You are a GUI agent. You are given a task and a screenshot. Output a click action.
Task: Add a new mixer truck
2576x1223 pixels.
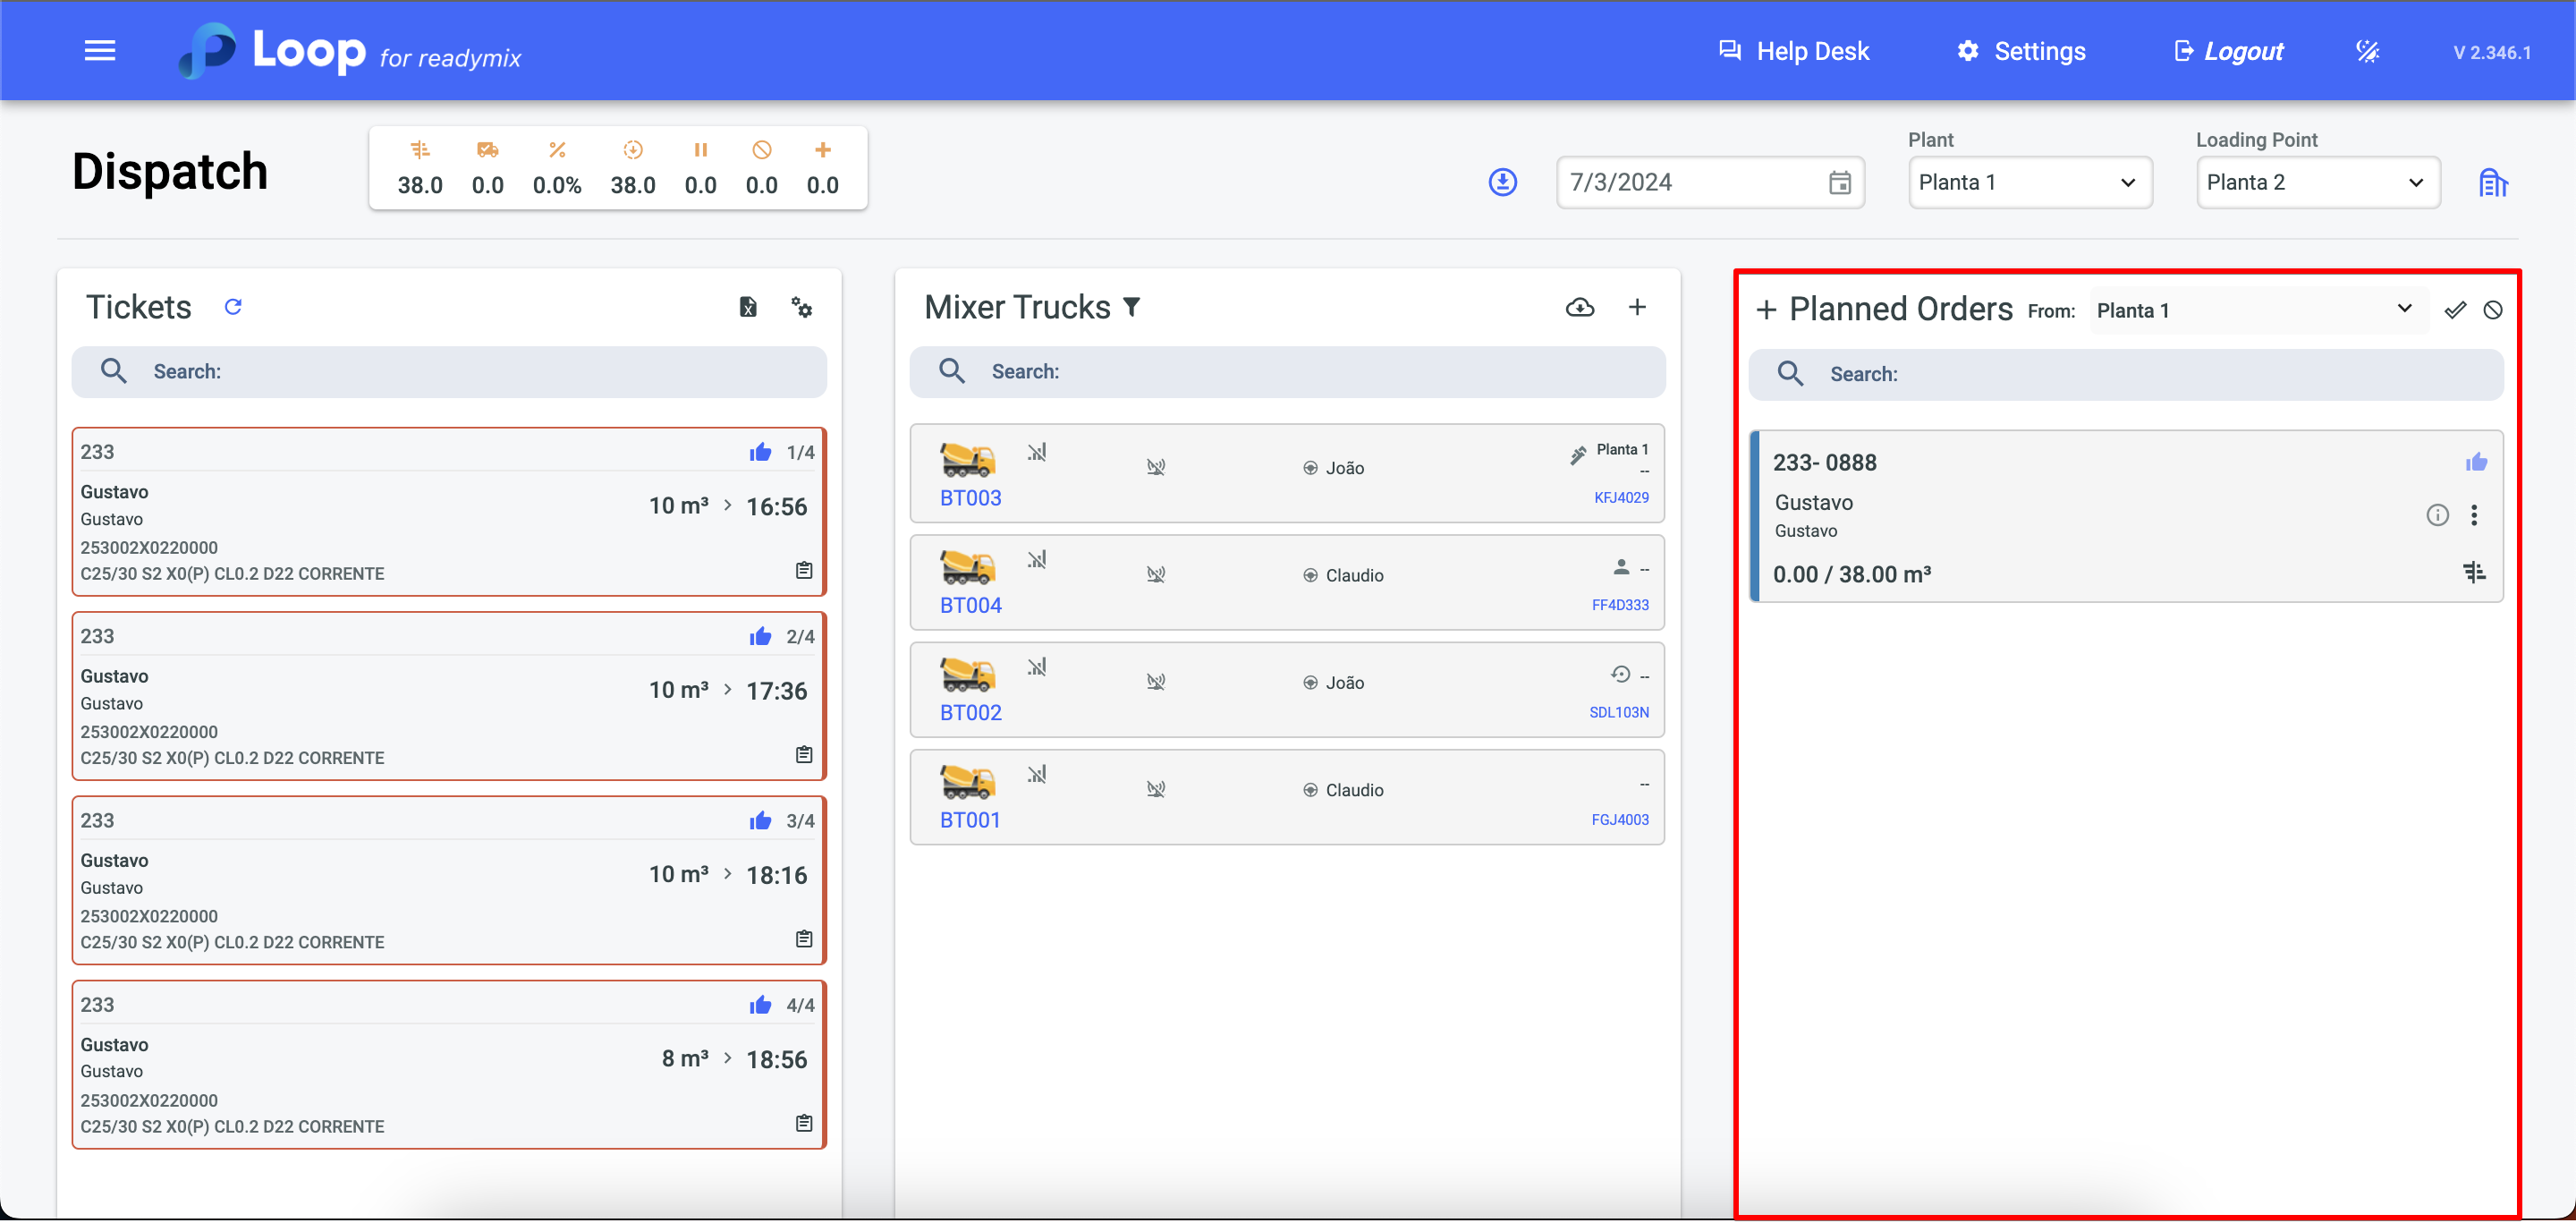(1637, 307)
